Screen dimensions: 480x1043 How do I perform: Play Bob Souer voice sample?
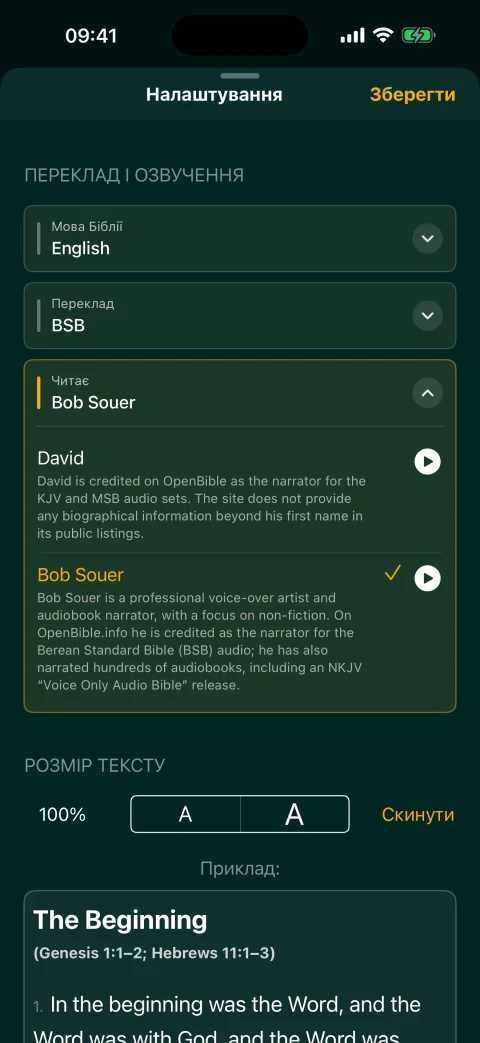[427, 578]
